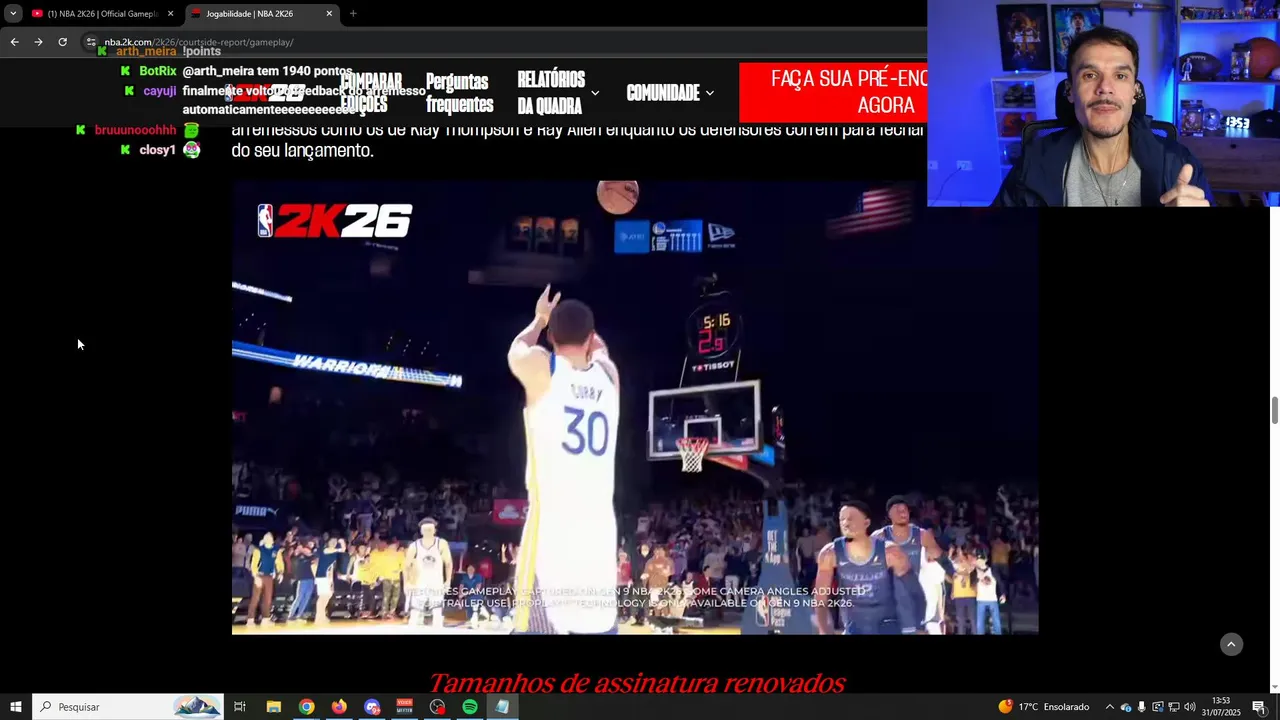The image size is (1280, 720).
Task: Click the Faça sua pré-encomenda agora button
Action: [833, 93]
